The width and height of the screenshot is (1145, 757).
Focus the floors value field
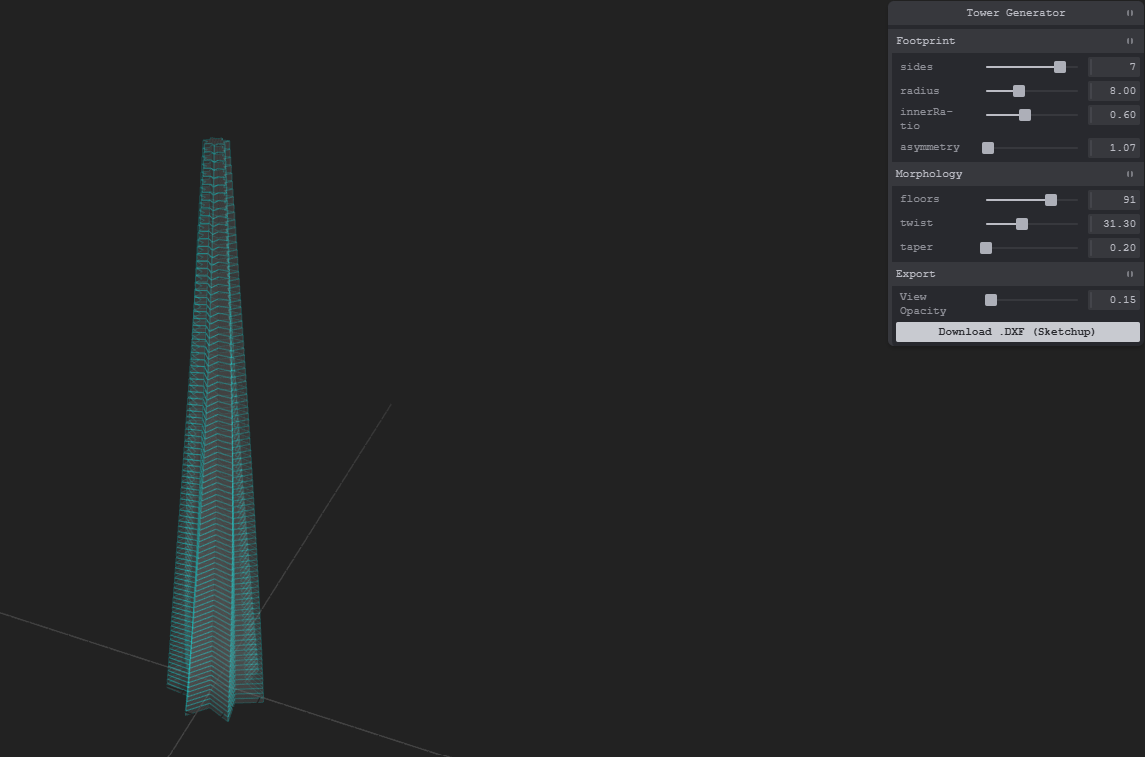coord(1114,200)
